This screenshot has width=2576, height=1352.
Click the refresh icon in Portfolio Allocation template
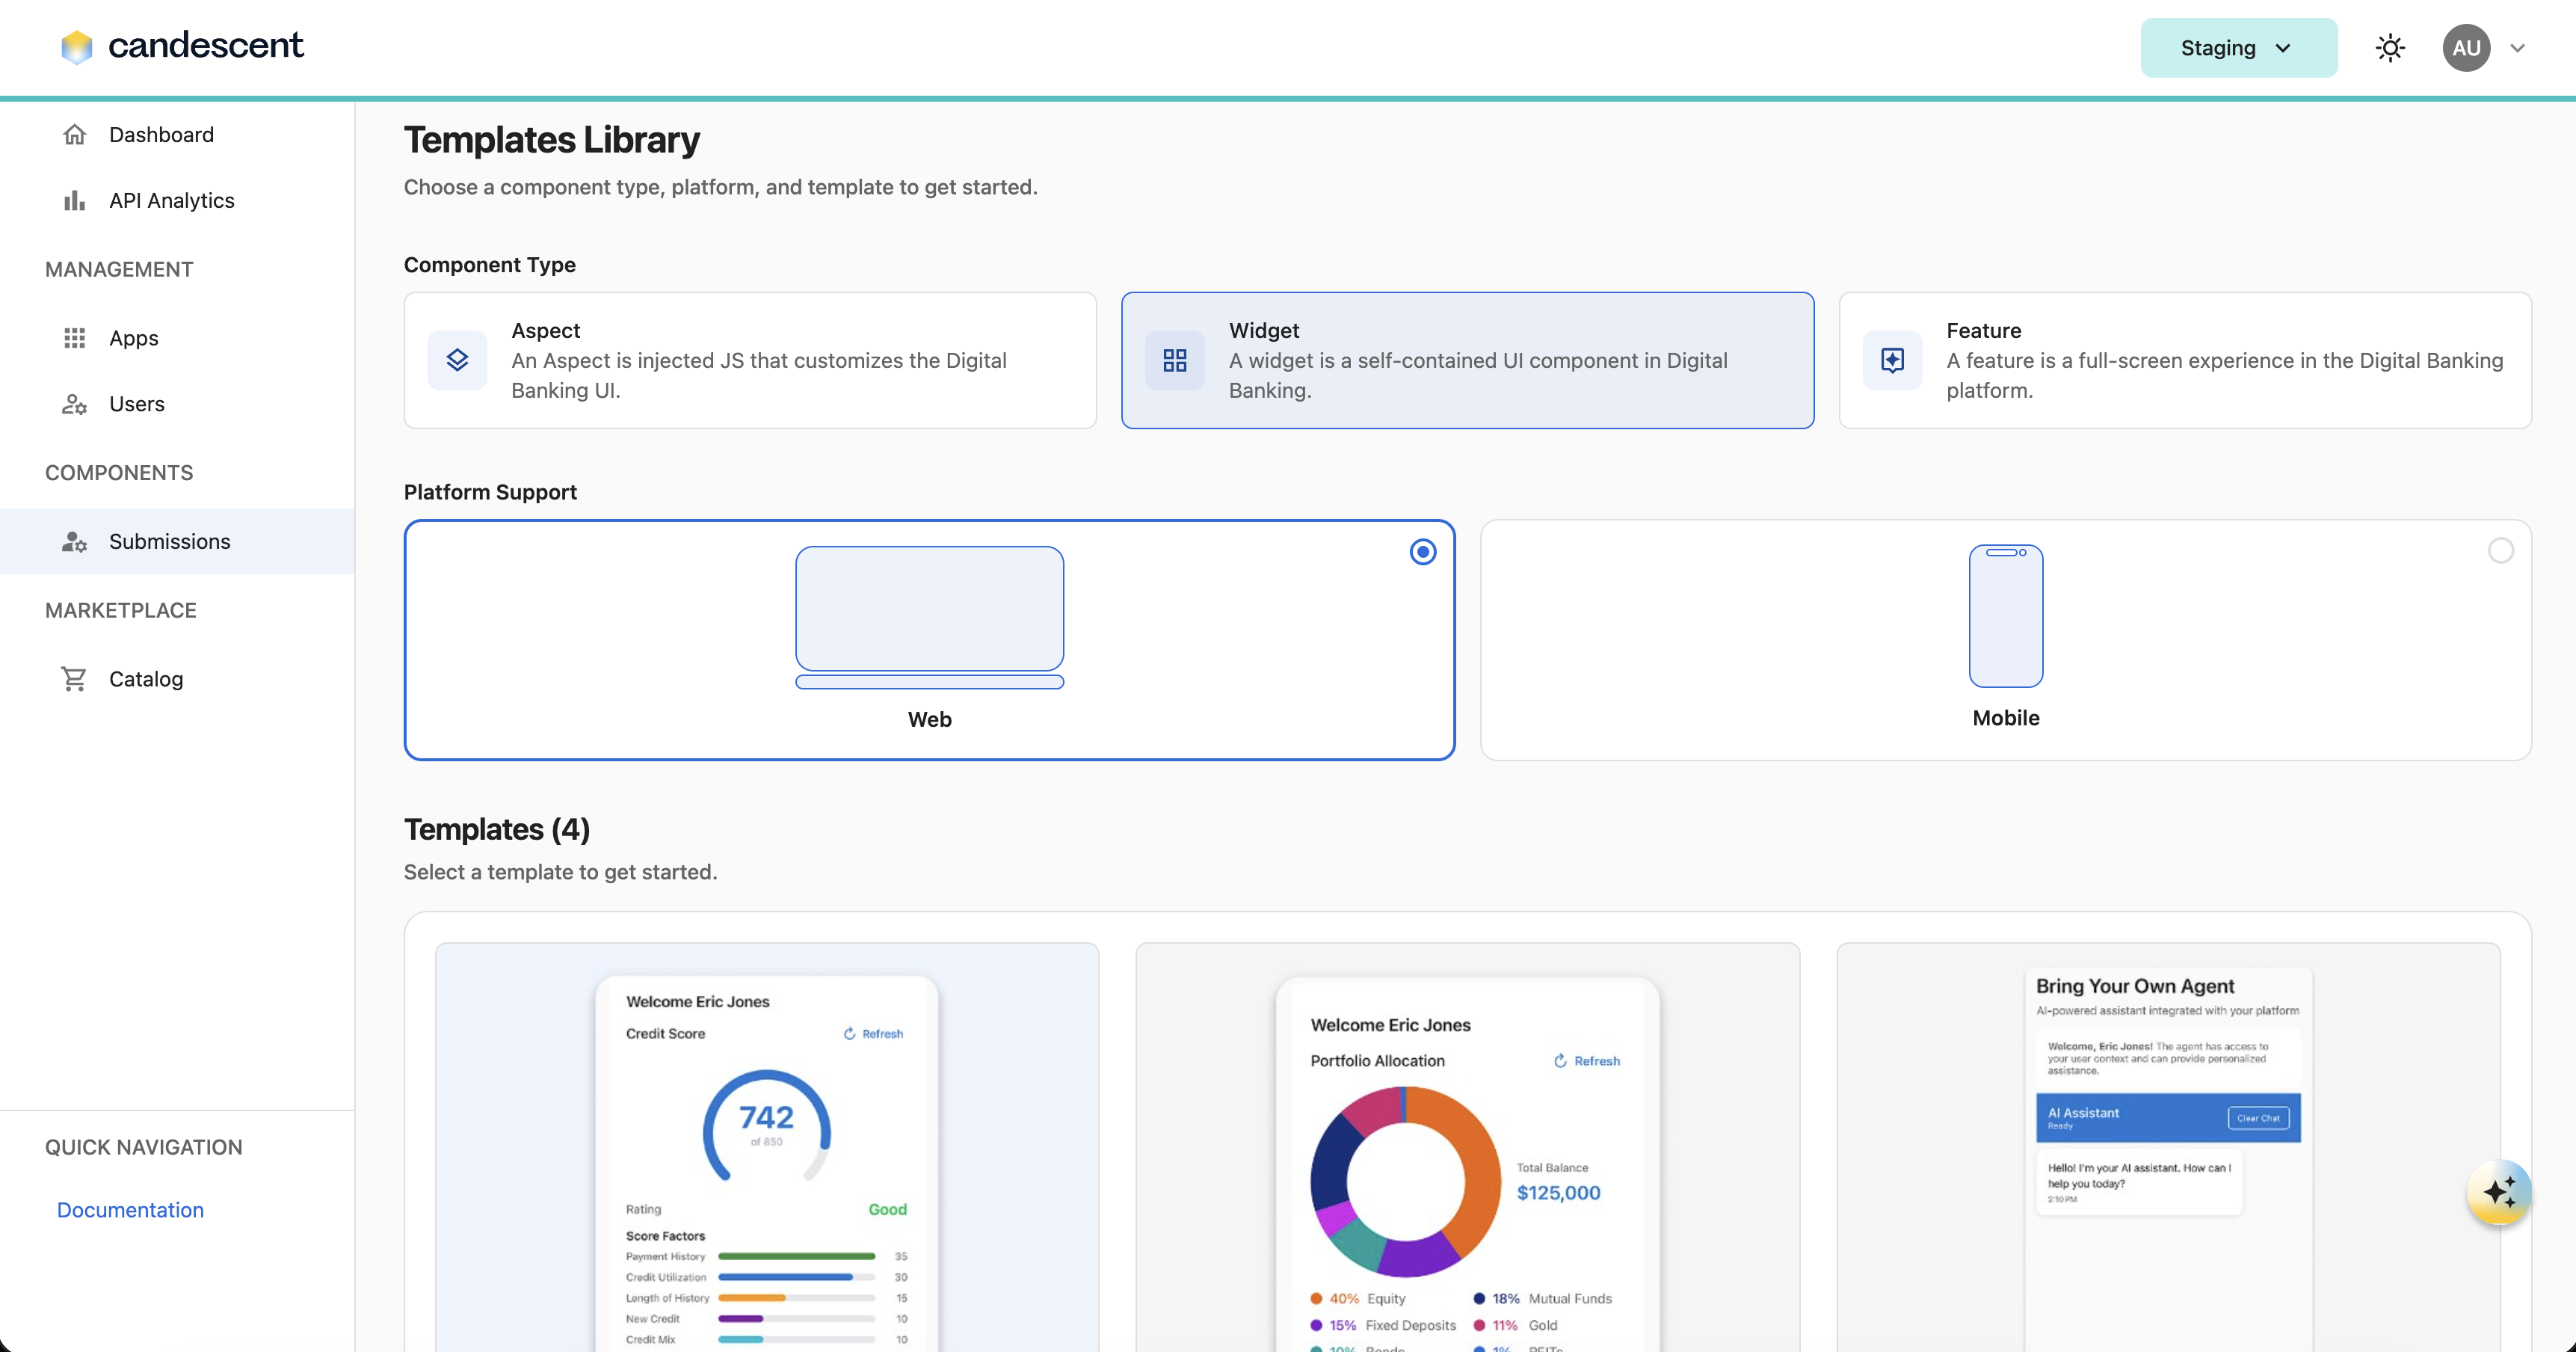tap(1560, 1061)
